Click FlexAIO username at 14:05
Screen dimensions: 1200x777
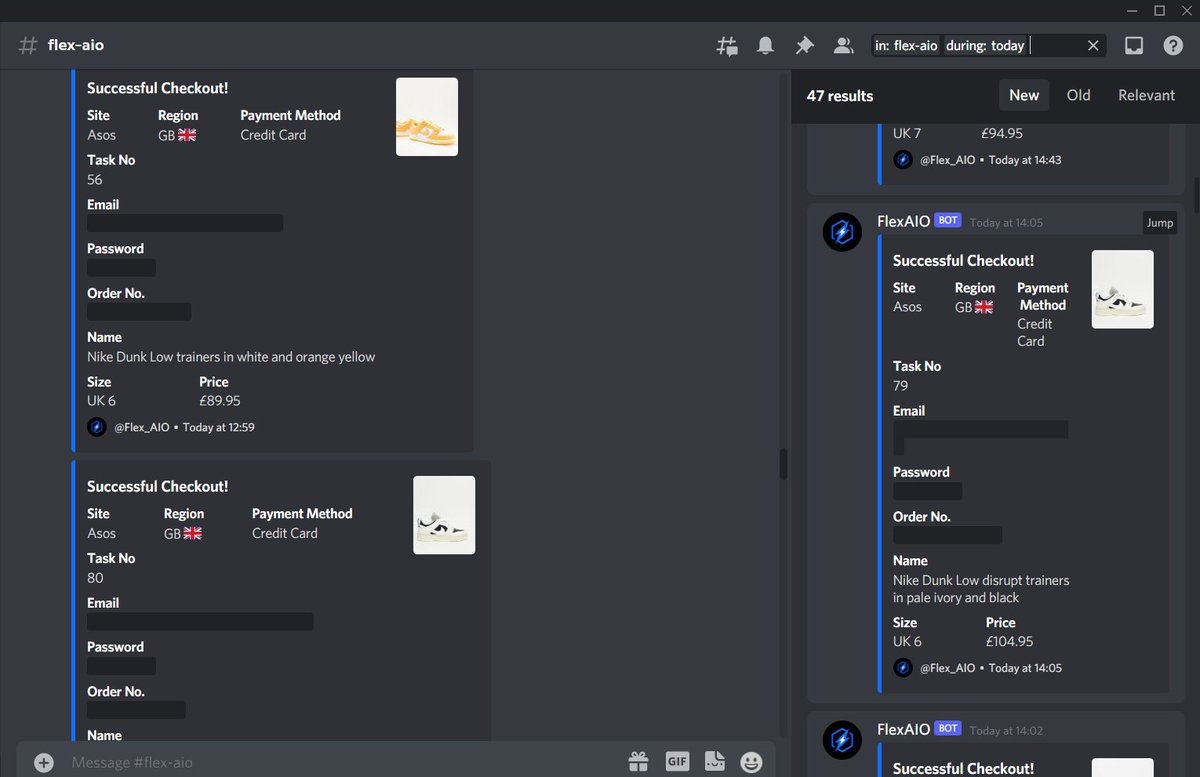[x=903, y=221]
